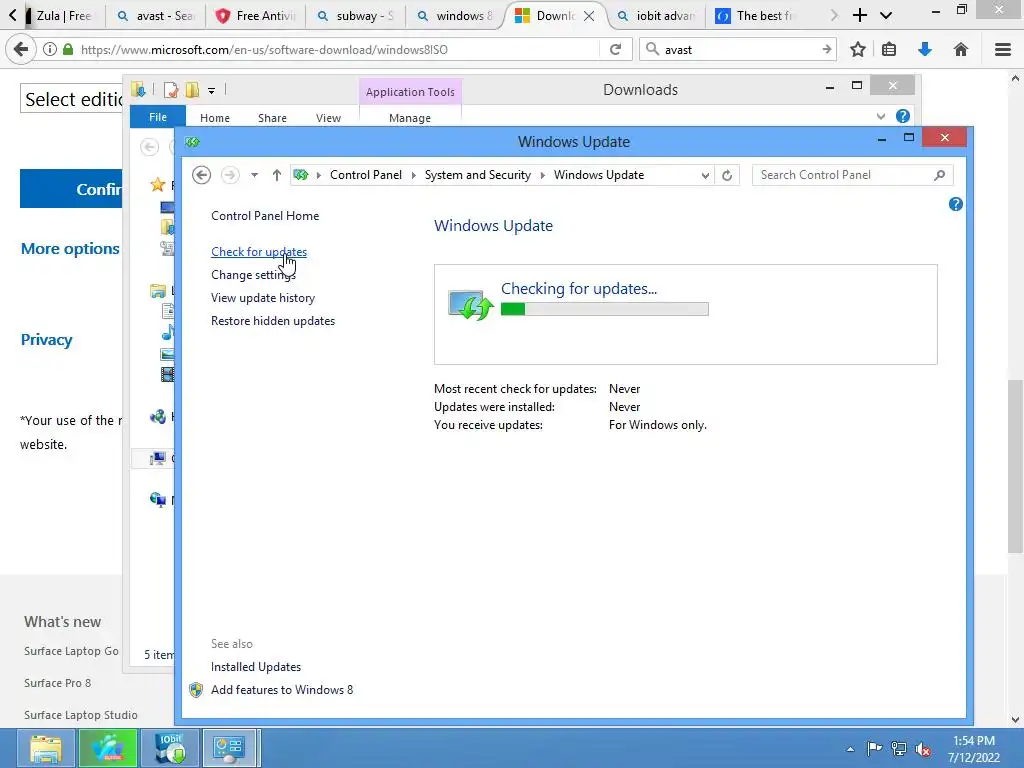The width and height of the screenshot is (1024, 768).
Task: Click shield icon beside Add features to Windows 8
Action: [196, 690]
